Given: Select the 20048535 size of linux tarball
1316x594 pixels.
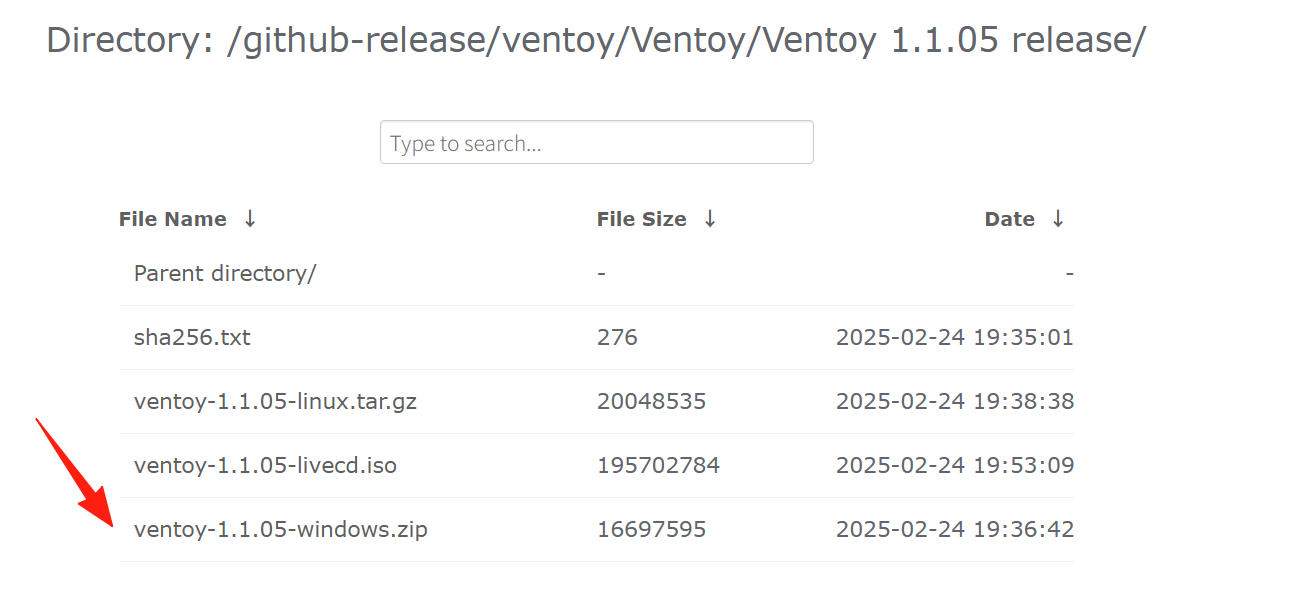Looking at the screenshot, I should coord(651,401).
